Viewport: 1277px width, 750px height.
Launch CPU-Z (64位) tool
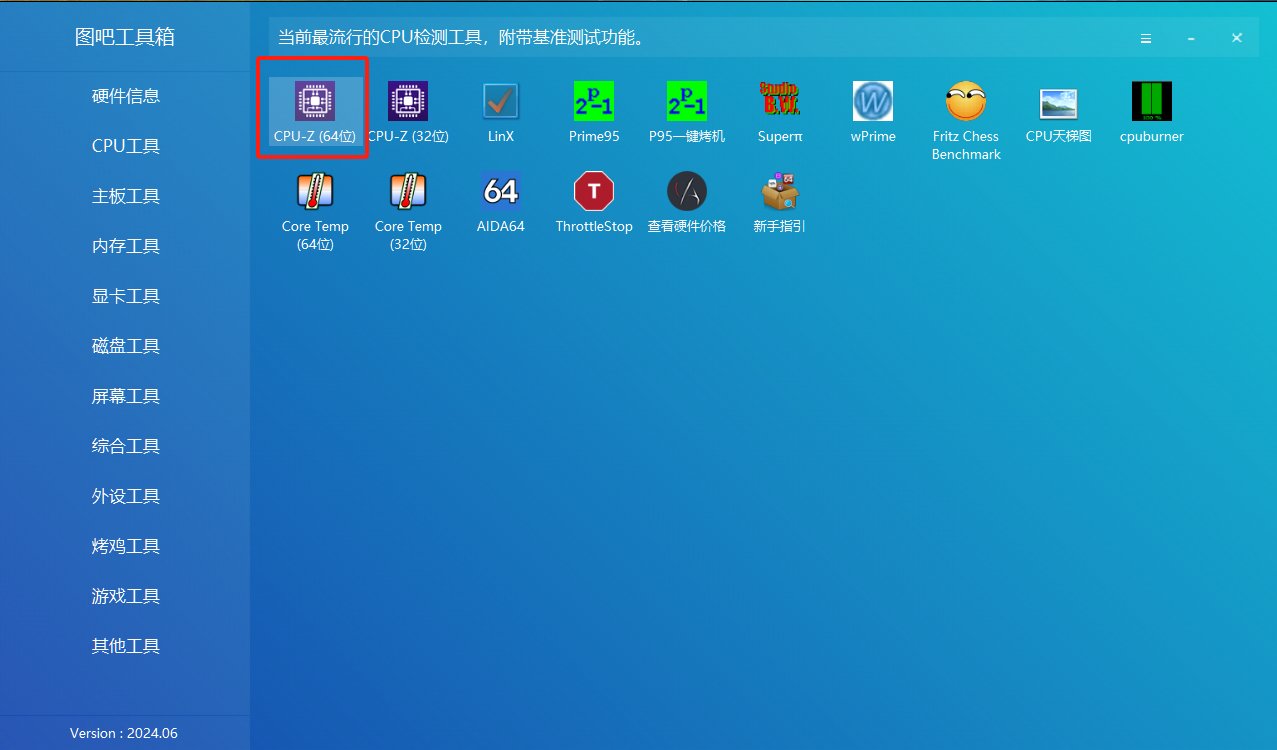(x=314, y=111)
